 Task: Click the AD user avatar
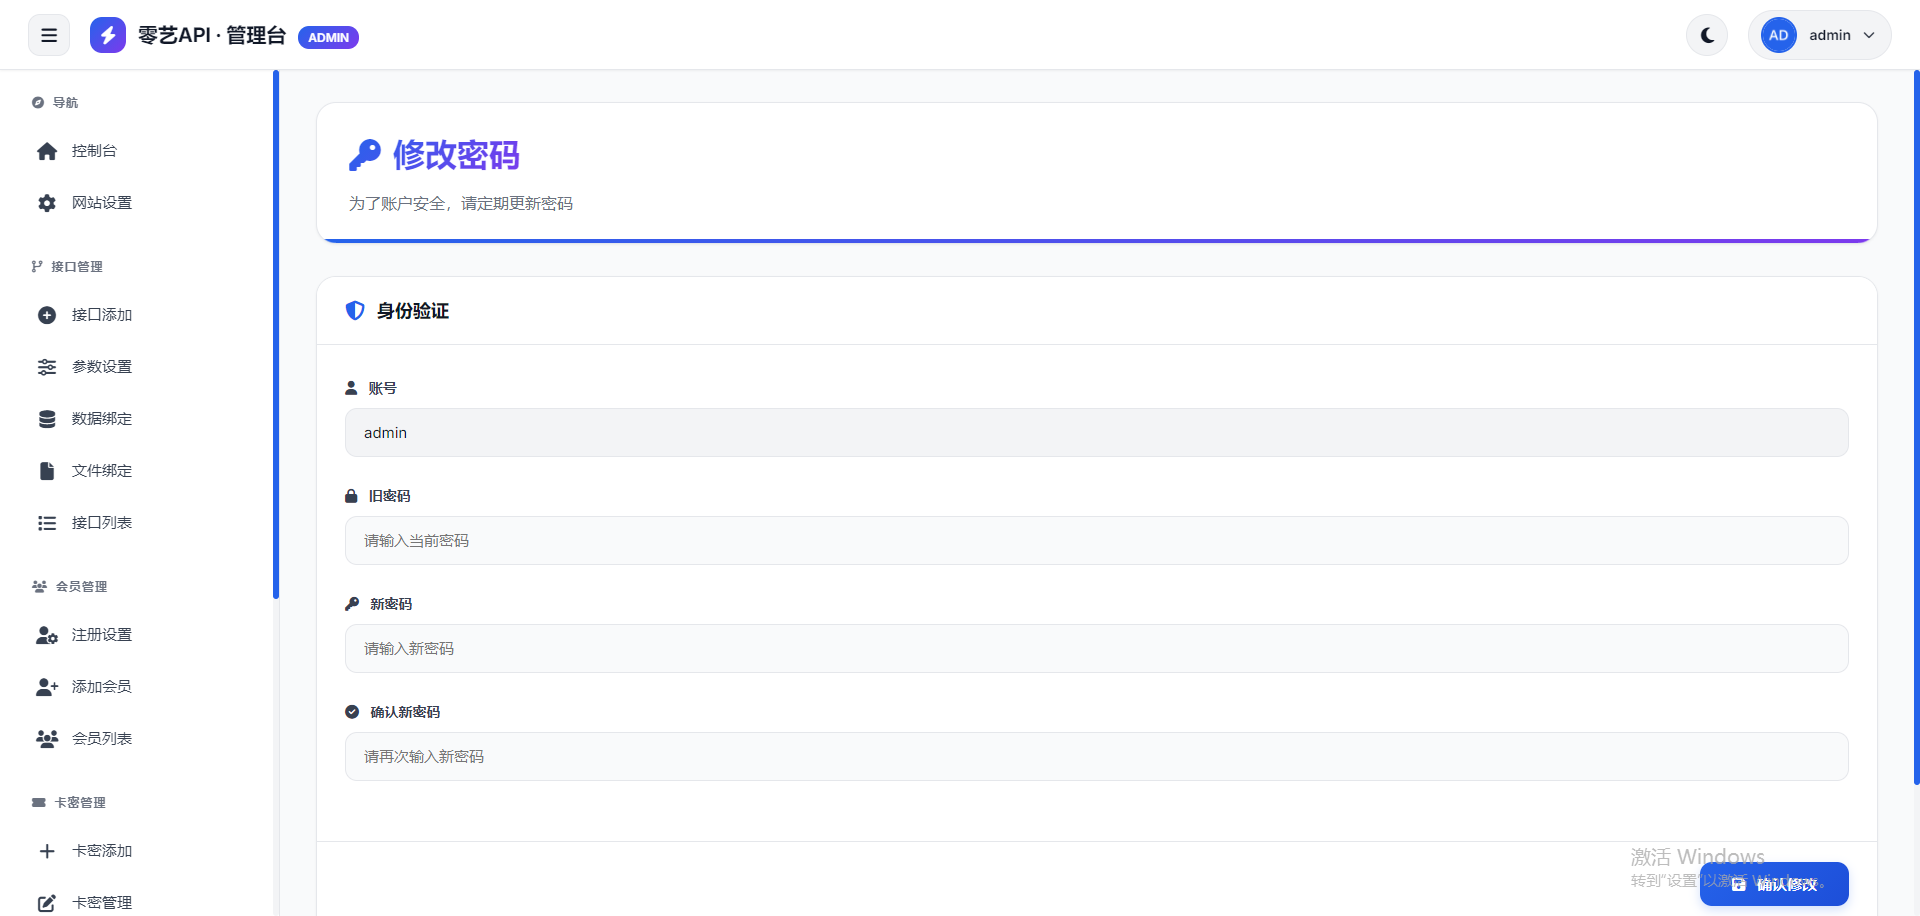(x=1778, y=36)
